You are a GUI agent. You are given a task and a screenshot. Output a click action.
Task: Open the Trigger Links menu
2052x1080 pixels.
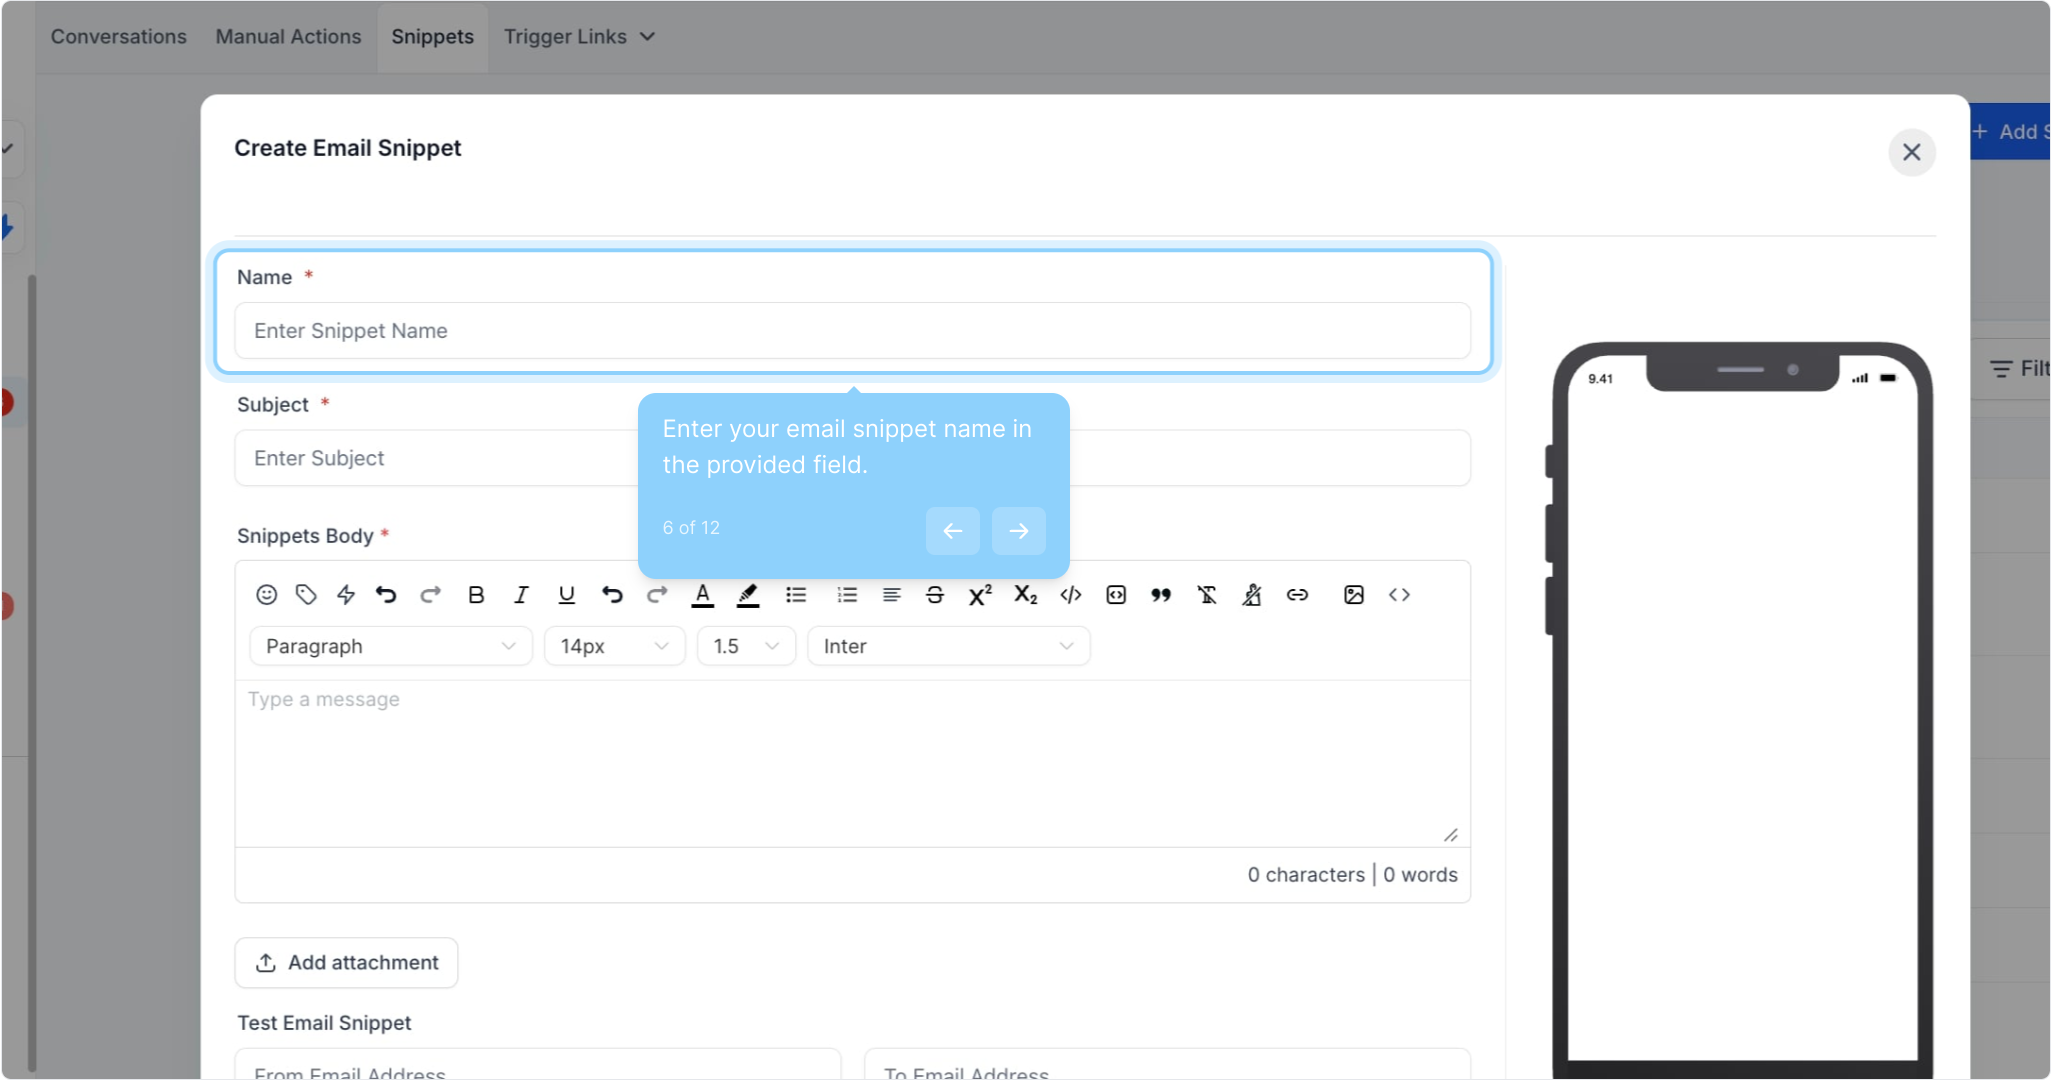pos(578,37)
